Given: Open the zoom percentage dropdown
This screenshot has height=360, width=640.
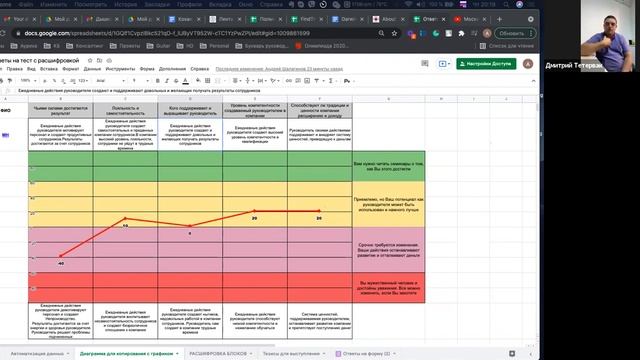Looking at the screenshot, I should coord(29,81).
